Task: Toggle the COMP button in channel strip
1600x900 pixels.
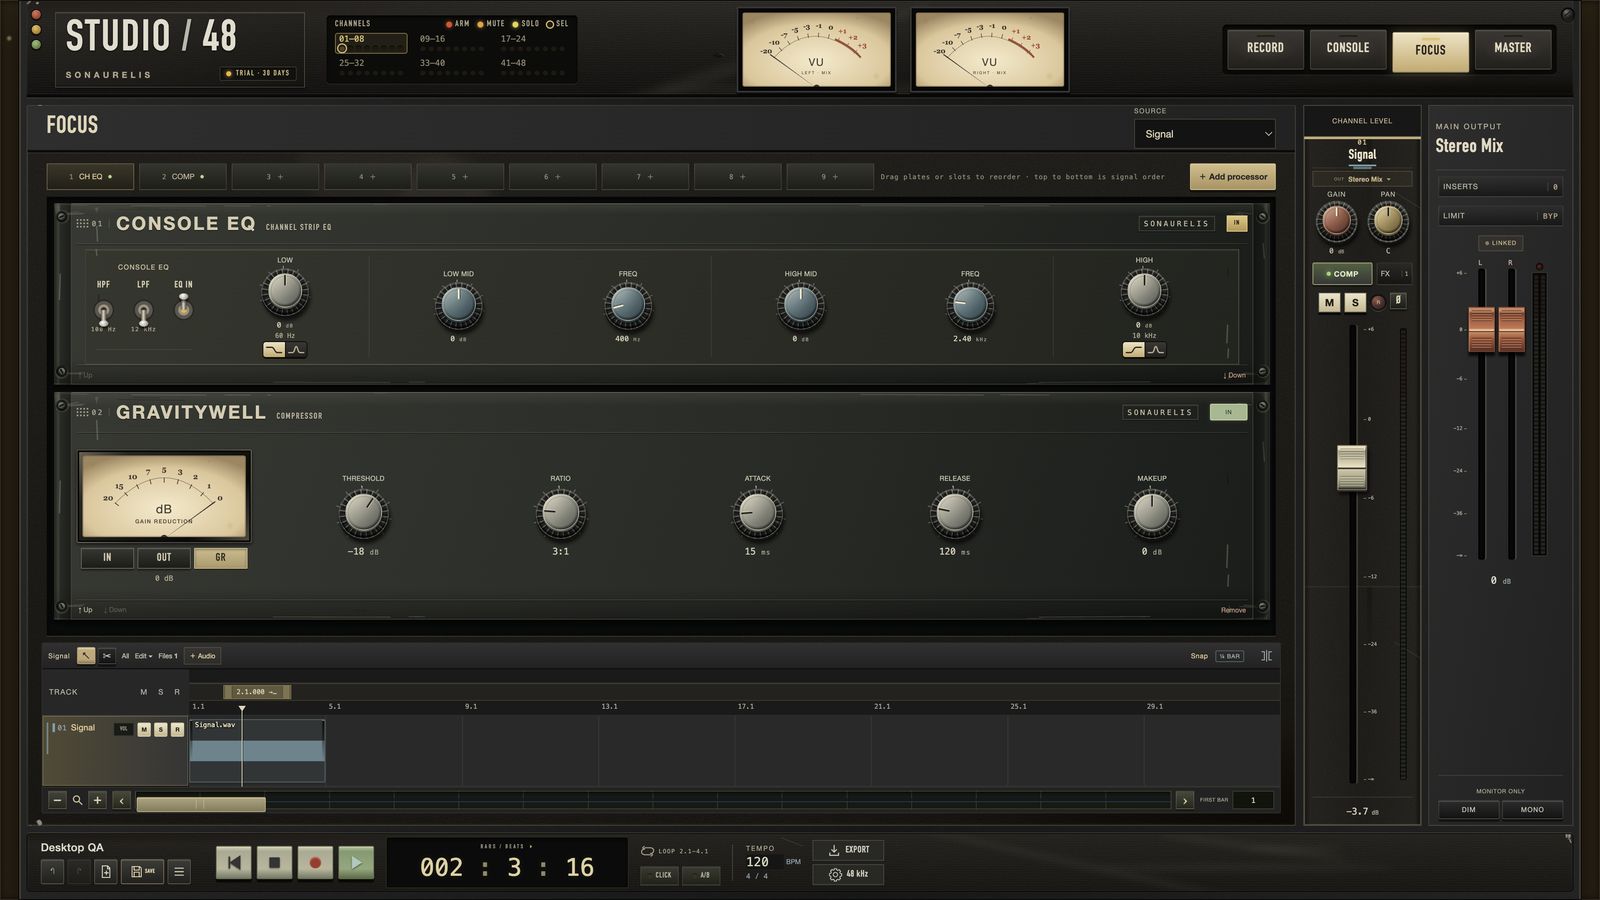Action: pos(1342,273)
